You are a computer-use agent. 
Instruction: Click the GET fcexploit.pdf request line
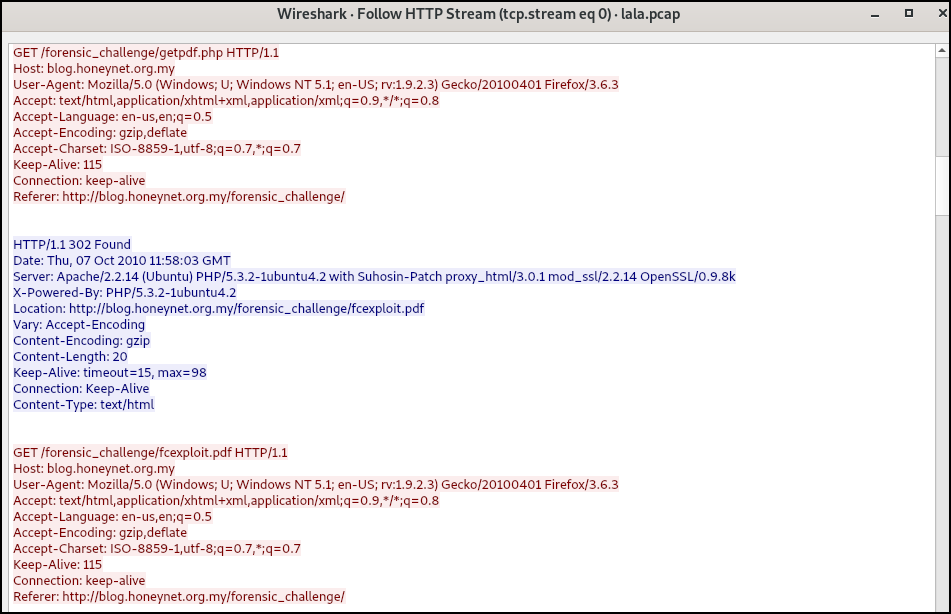pos(150,453)
